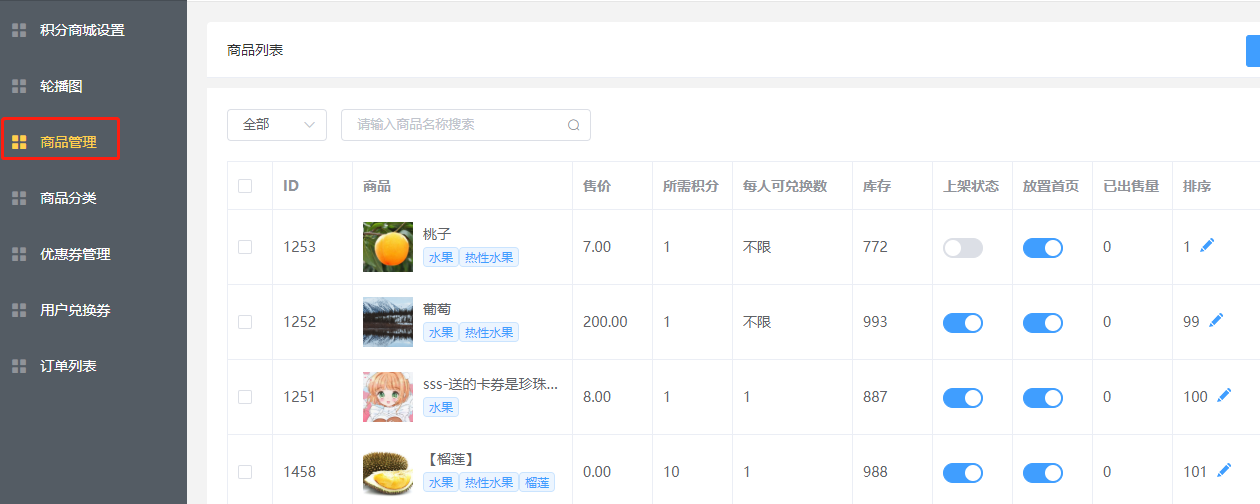Enable 上架状态 switch for 桃子
1260x504 pixels.
click(x=962, y=248)
